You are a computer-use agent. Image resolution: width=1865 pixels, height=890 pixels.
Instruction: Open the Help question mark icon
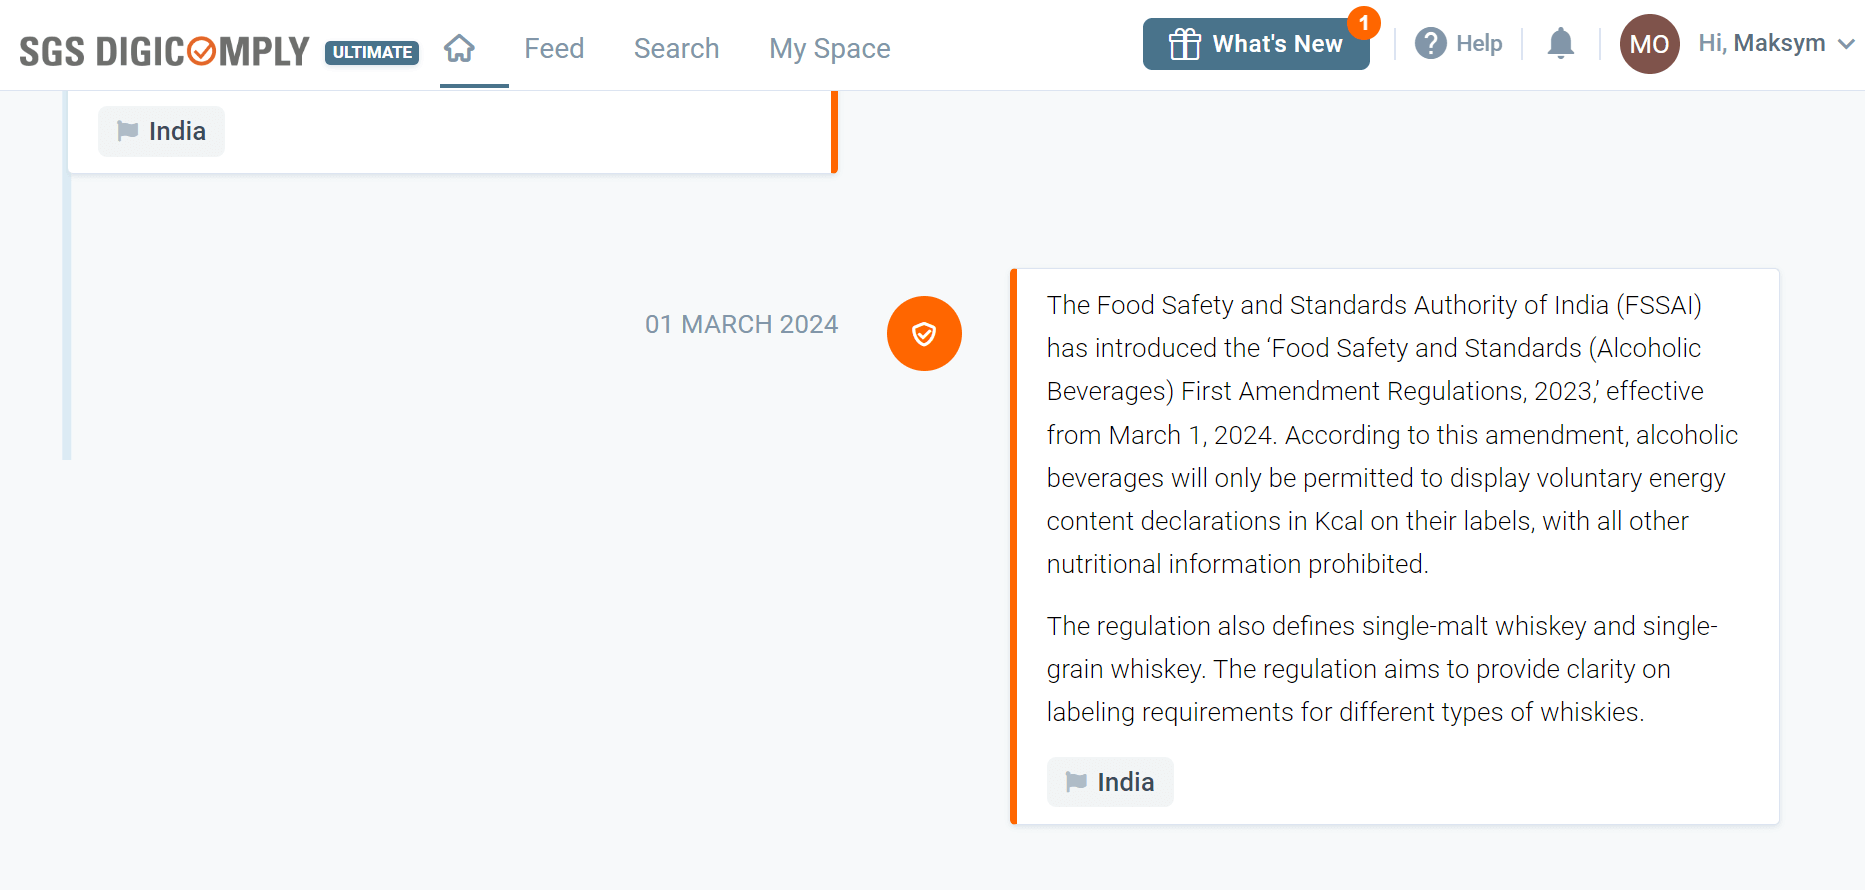[1430, 43]
